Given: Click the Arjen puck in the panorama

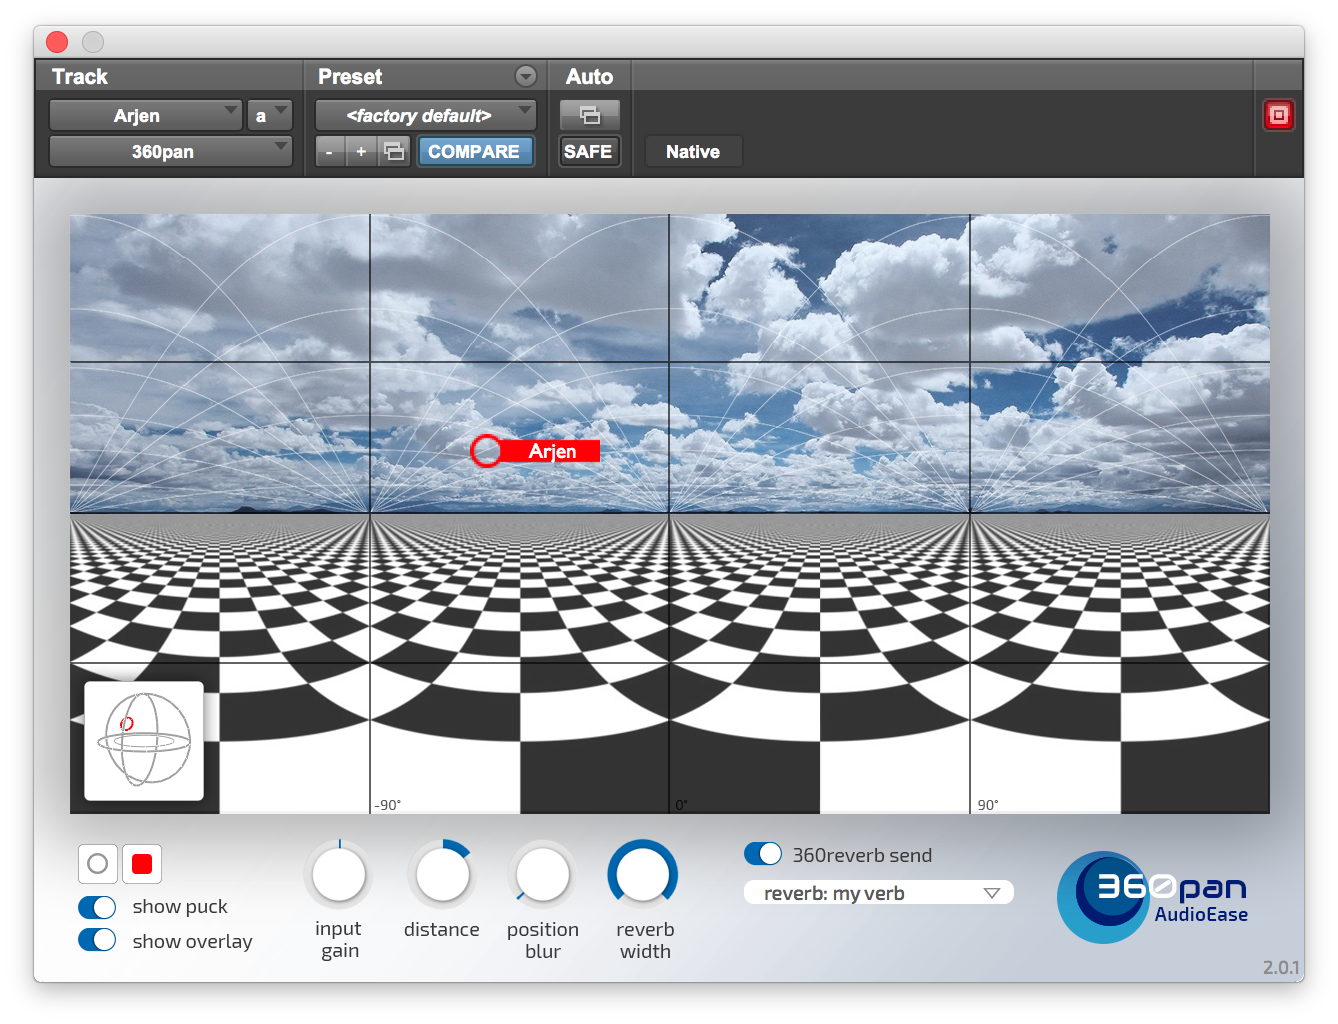Looking at the screenshot, I should (487, 451).
